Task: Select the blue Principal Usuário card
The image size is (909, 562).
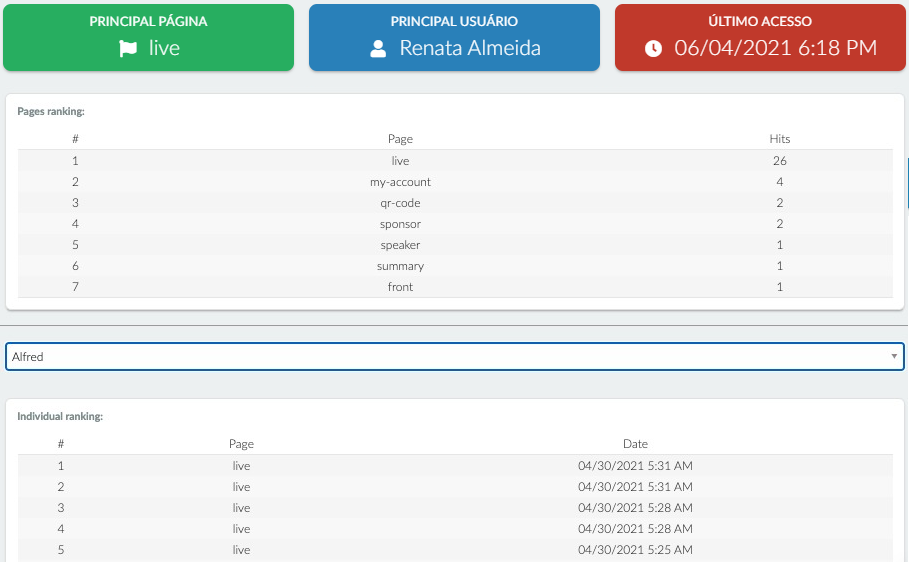Action: coord(454,38)
